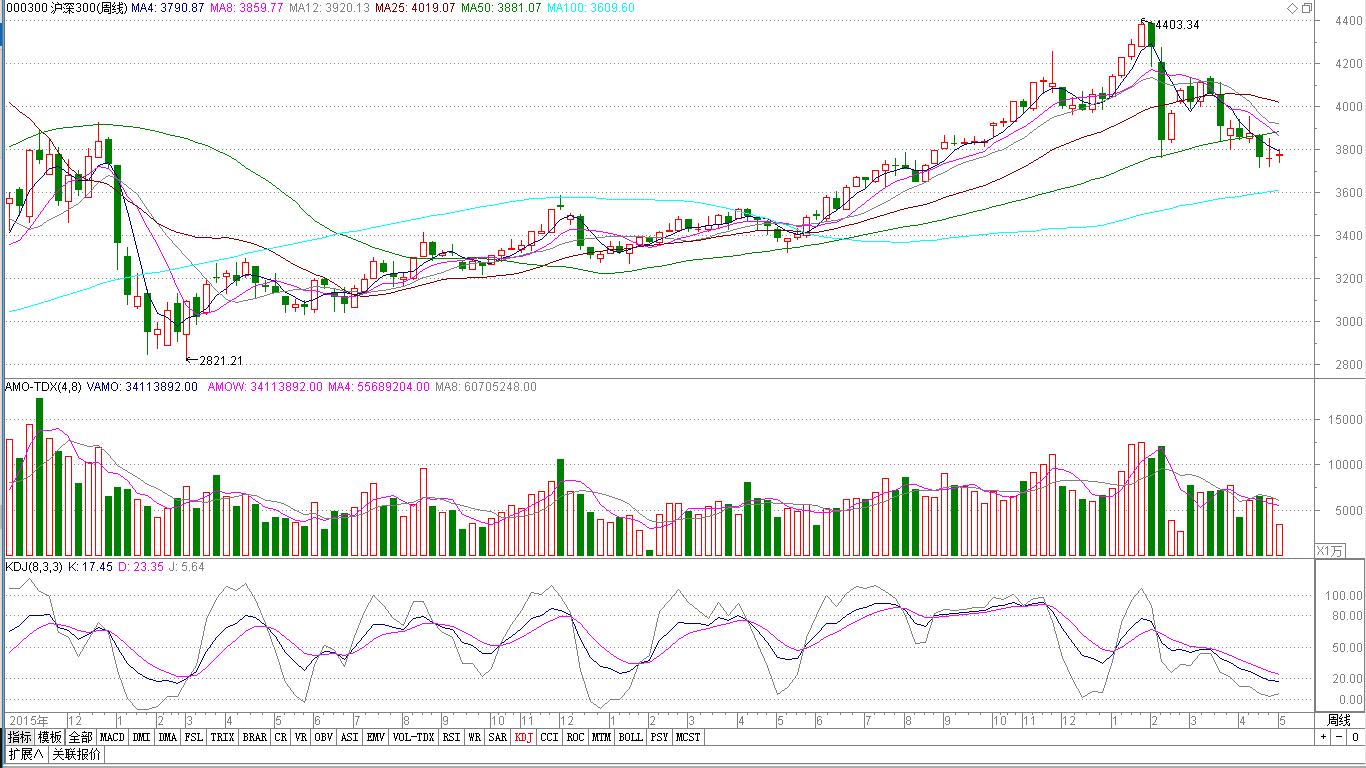Switch indicator to ASI
The image size is (1366, 768).
pos(349,737)
